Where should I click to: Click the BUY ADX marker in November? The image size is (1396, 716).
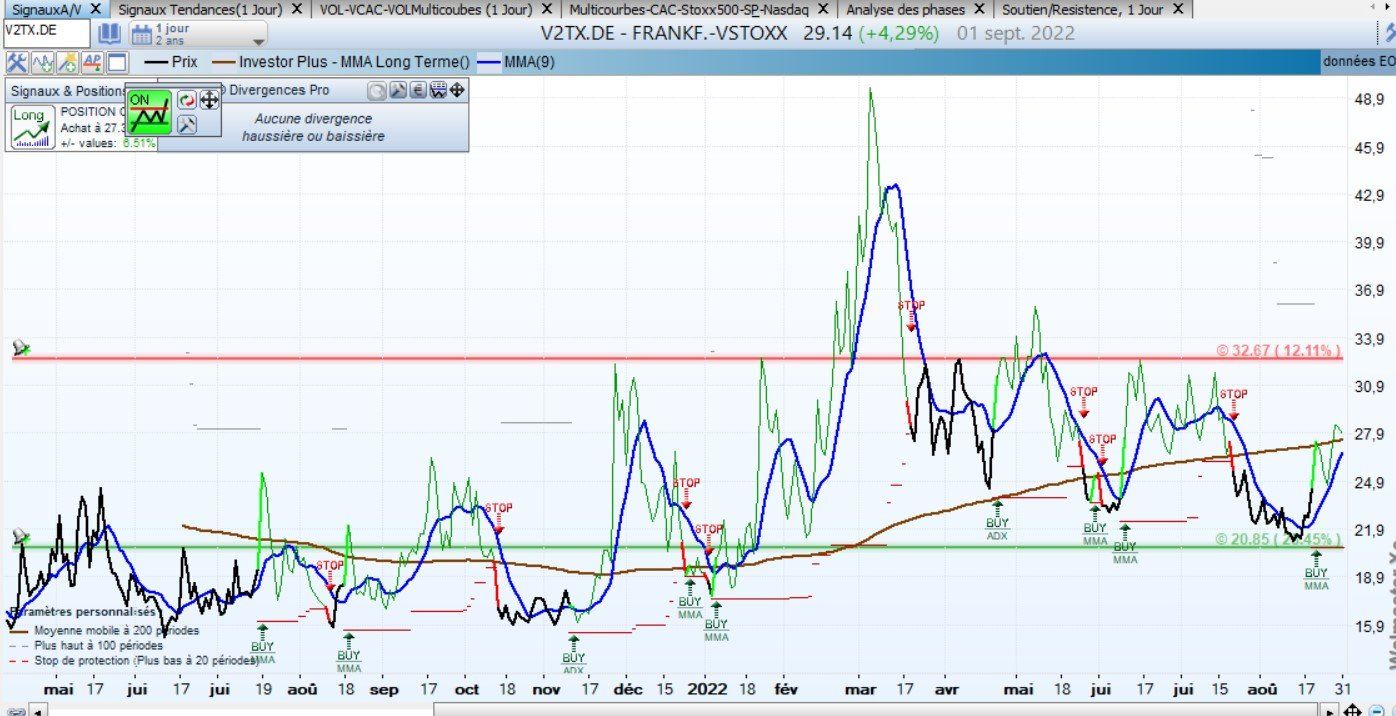click(x=573, y=654)
